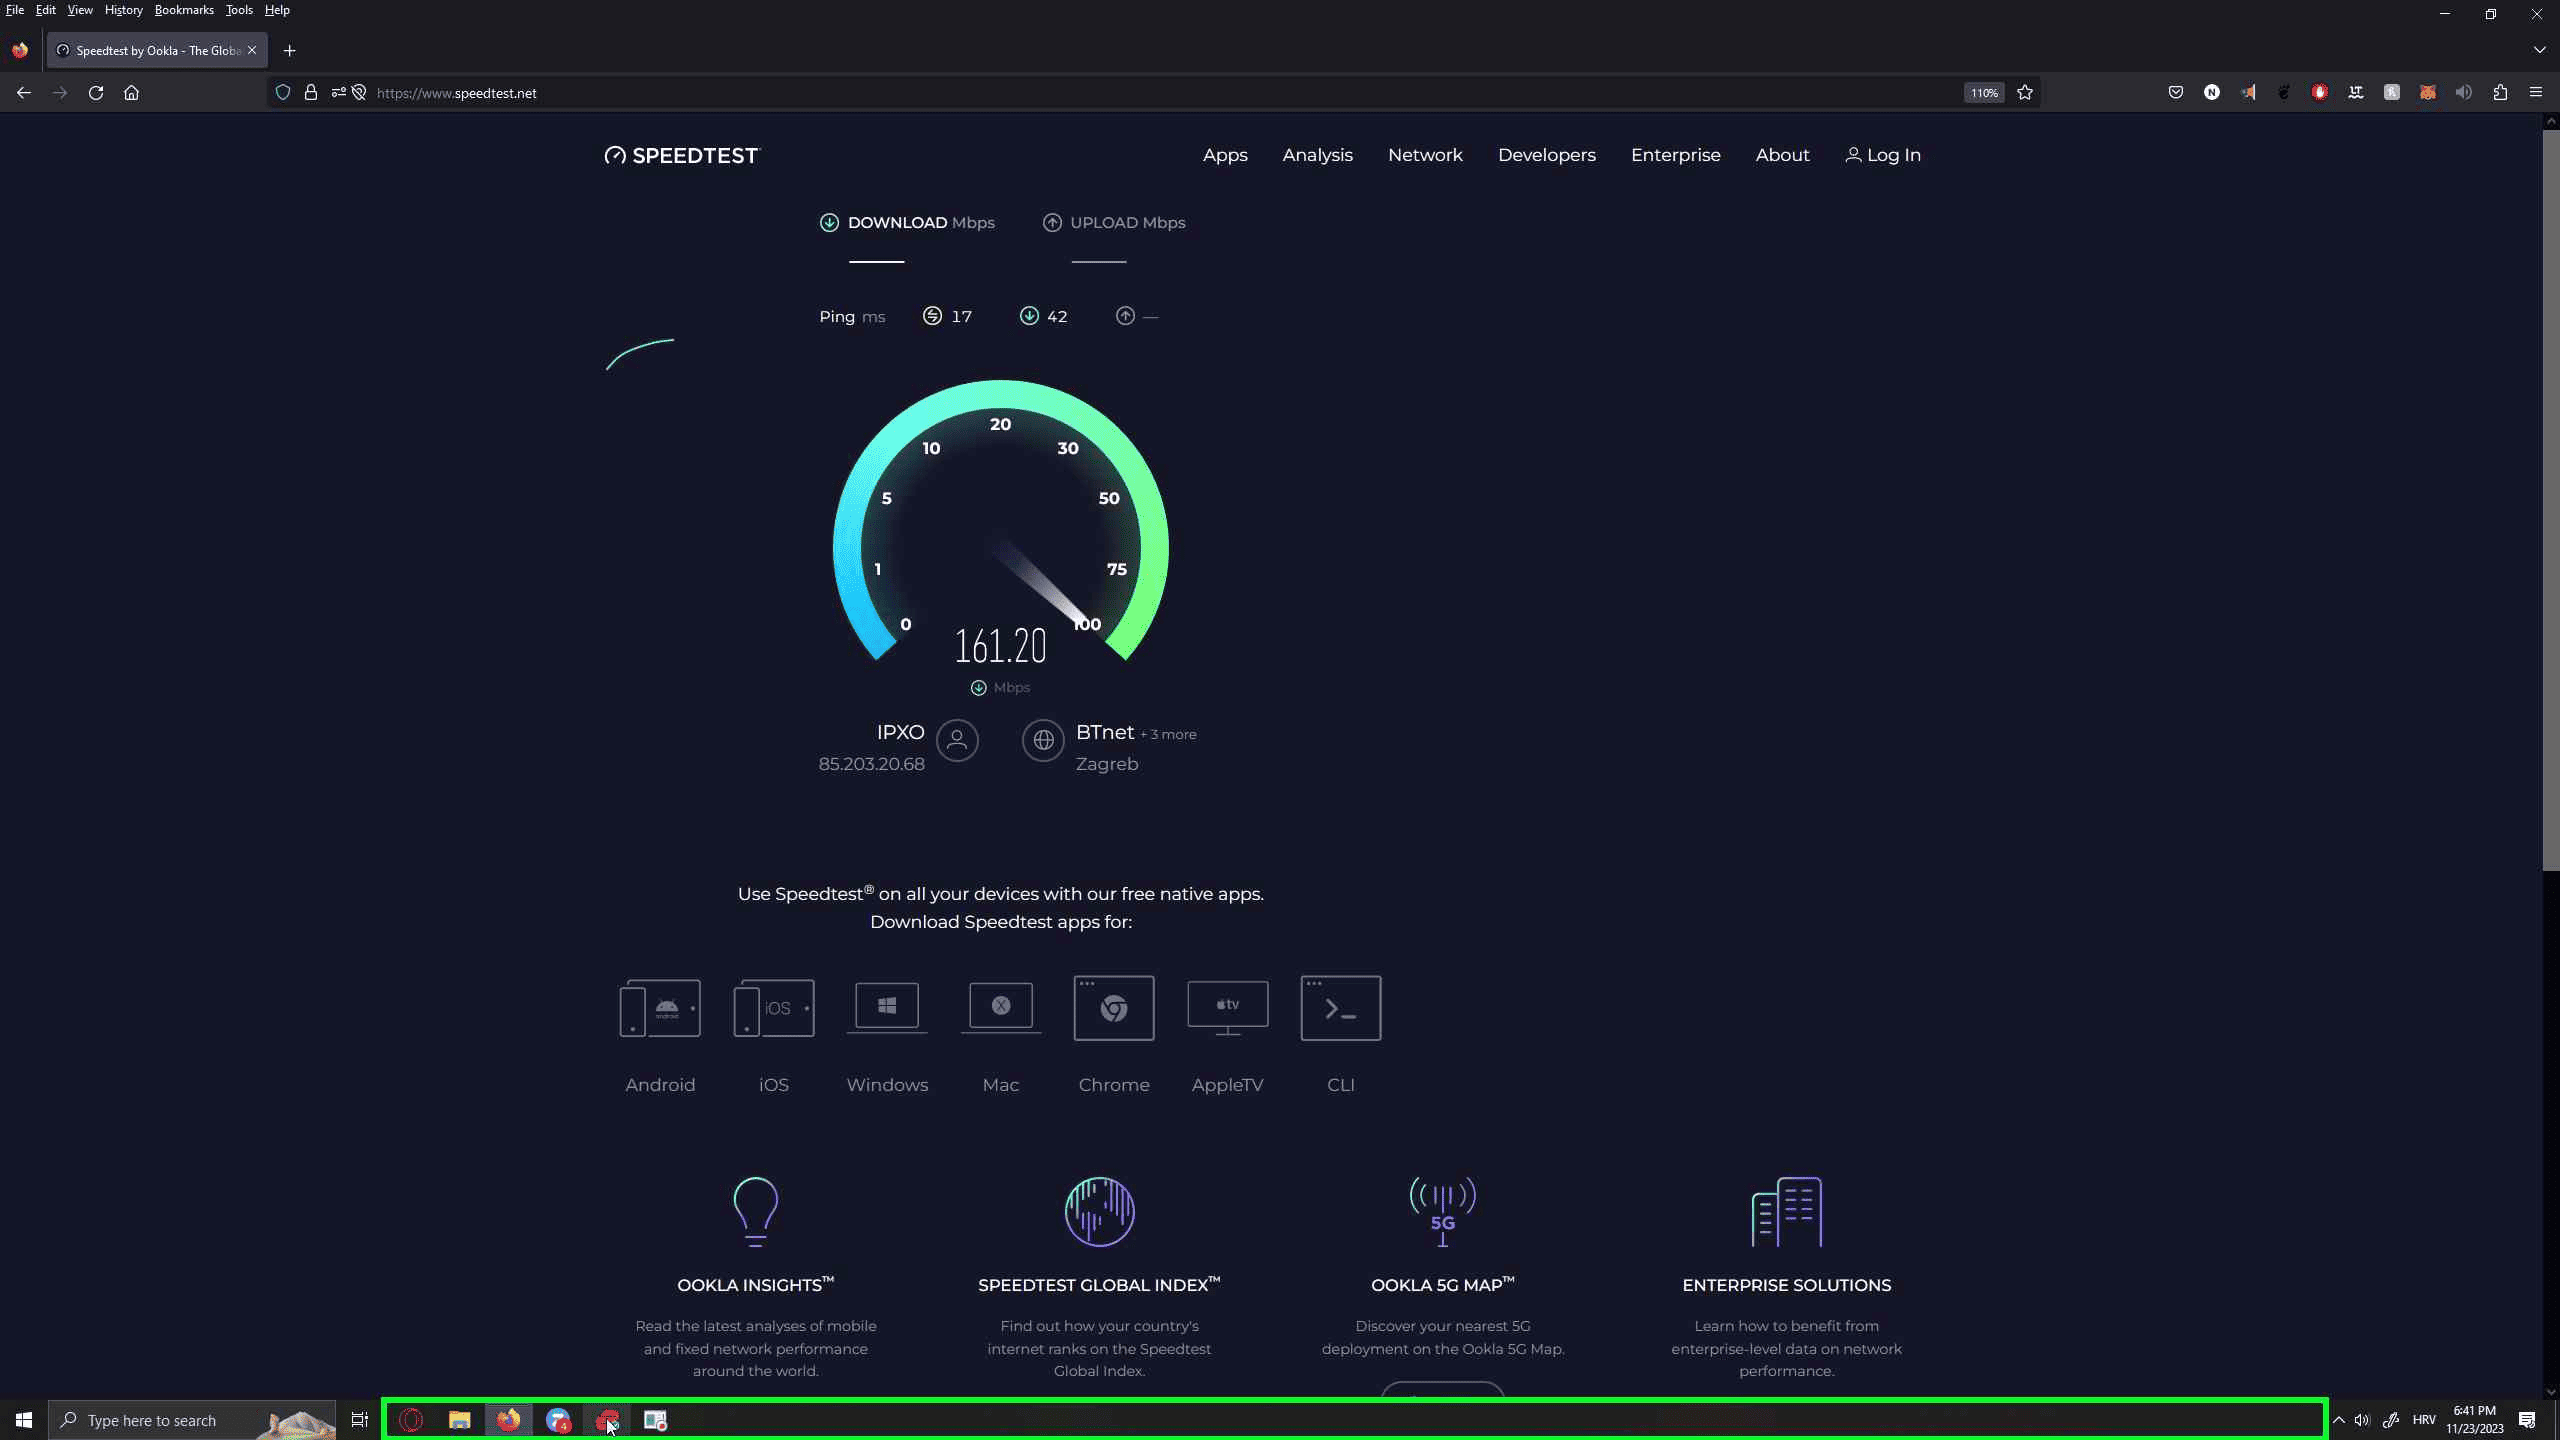Viewport: 2560px width, 1440px height.
Task: Open the AppleTV app icon
Action: 1227,1008
